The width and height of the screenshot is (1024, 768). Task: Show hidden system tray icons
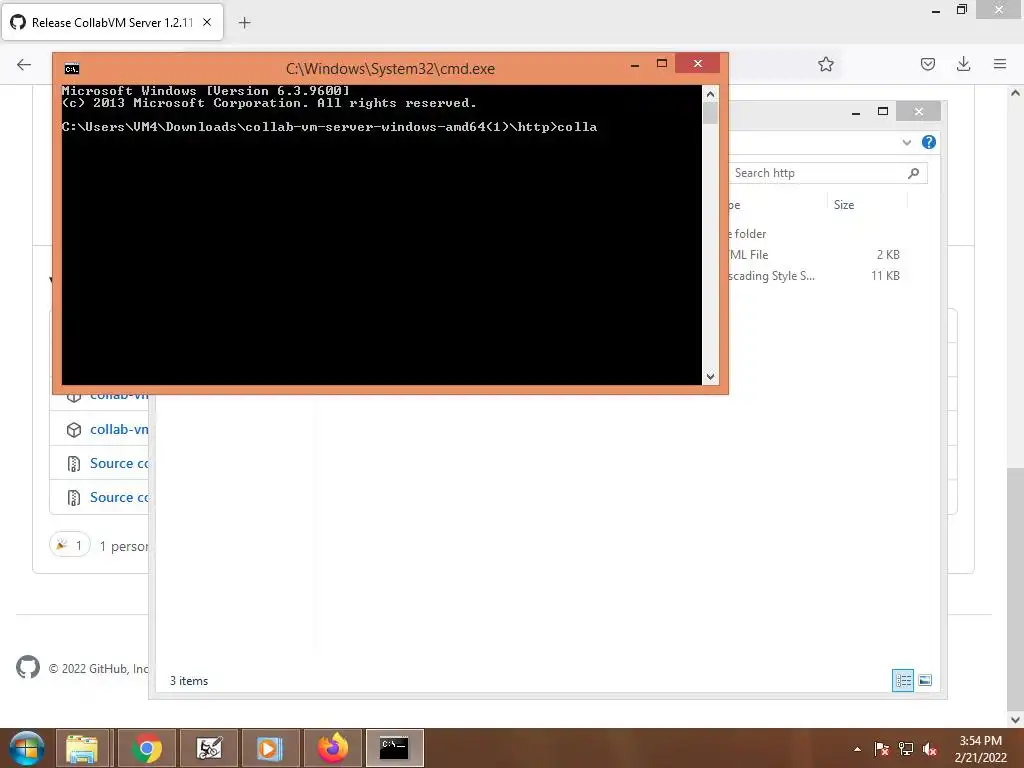[x=857, y=749]
